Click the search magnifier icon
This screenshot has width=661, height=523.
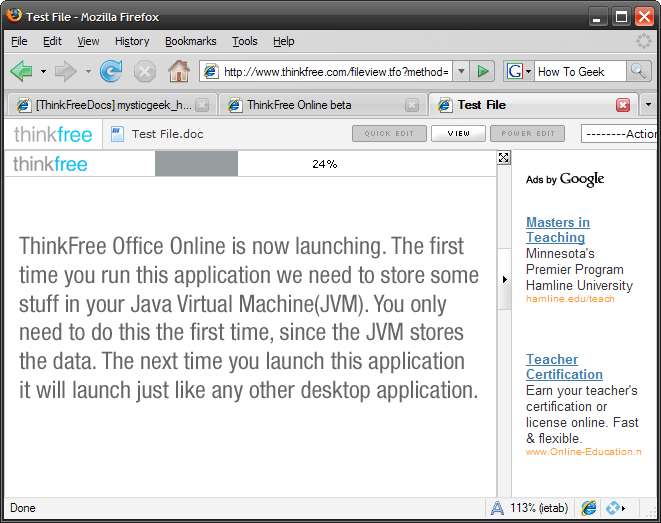pyautogui.click(x=638, y=71)
